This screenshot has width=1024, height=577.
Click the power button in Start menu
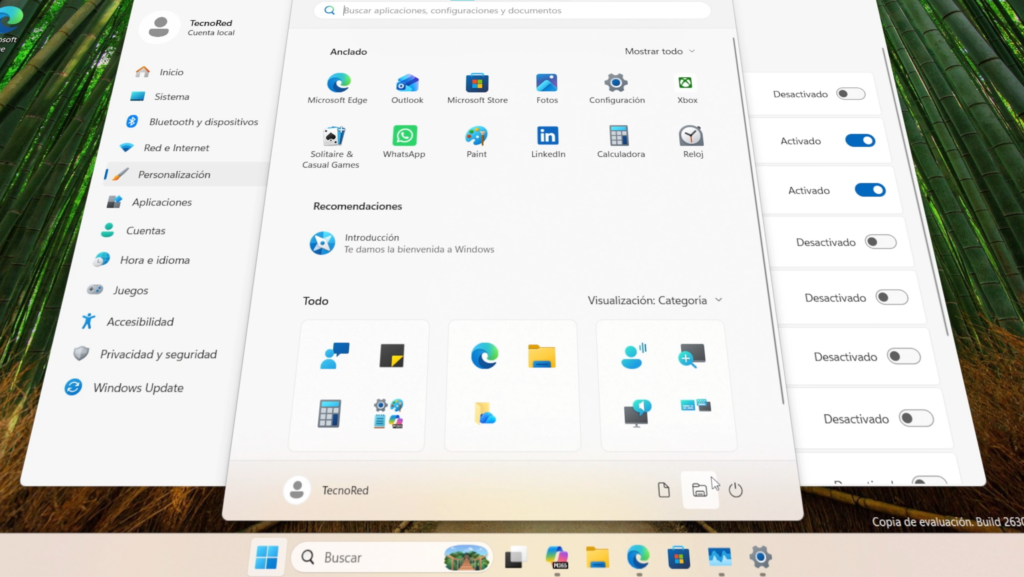pos(736,490)
